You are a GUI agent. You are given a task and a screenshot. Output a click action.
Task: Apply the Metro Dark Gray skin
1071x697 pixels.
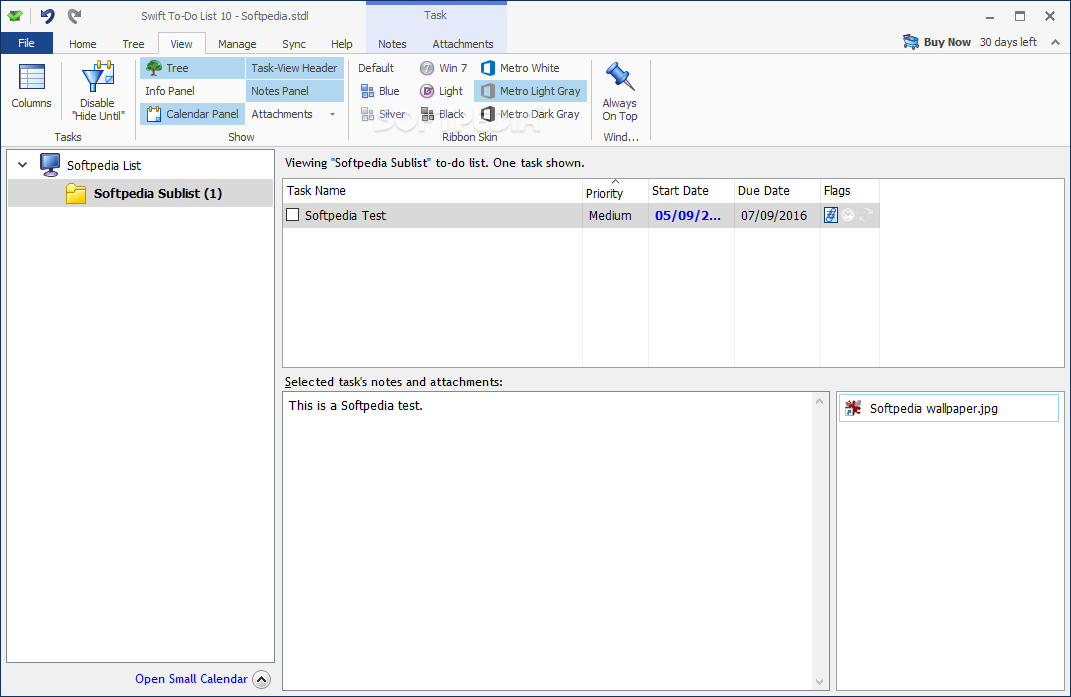point(530,114)
